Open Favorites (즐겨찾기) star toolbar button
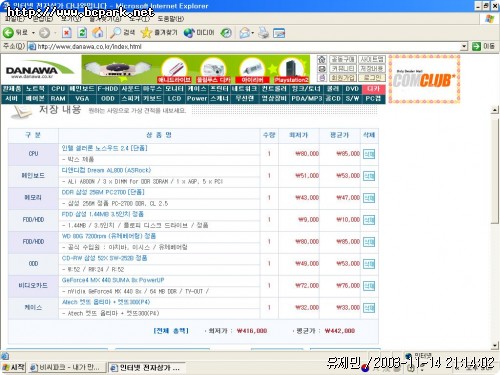The width and height of the screenshot is (500, 375). click(159, 33)
